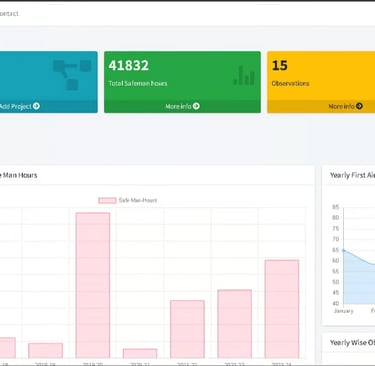Open More info under Observations

point(345,106)
